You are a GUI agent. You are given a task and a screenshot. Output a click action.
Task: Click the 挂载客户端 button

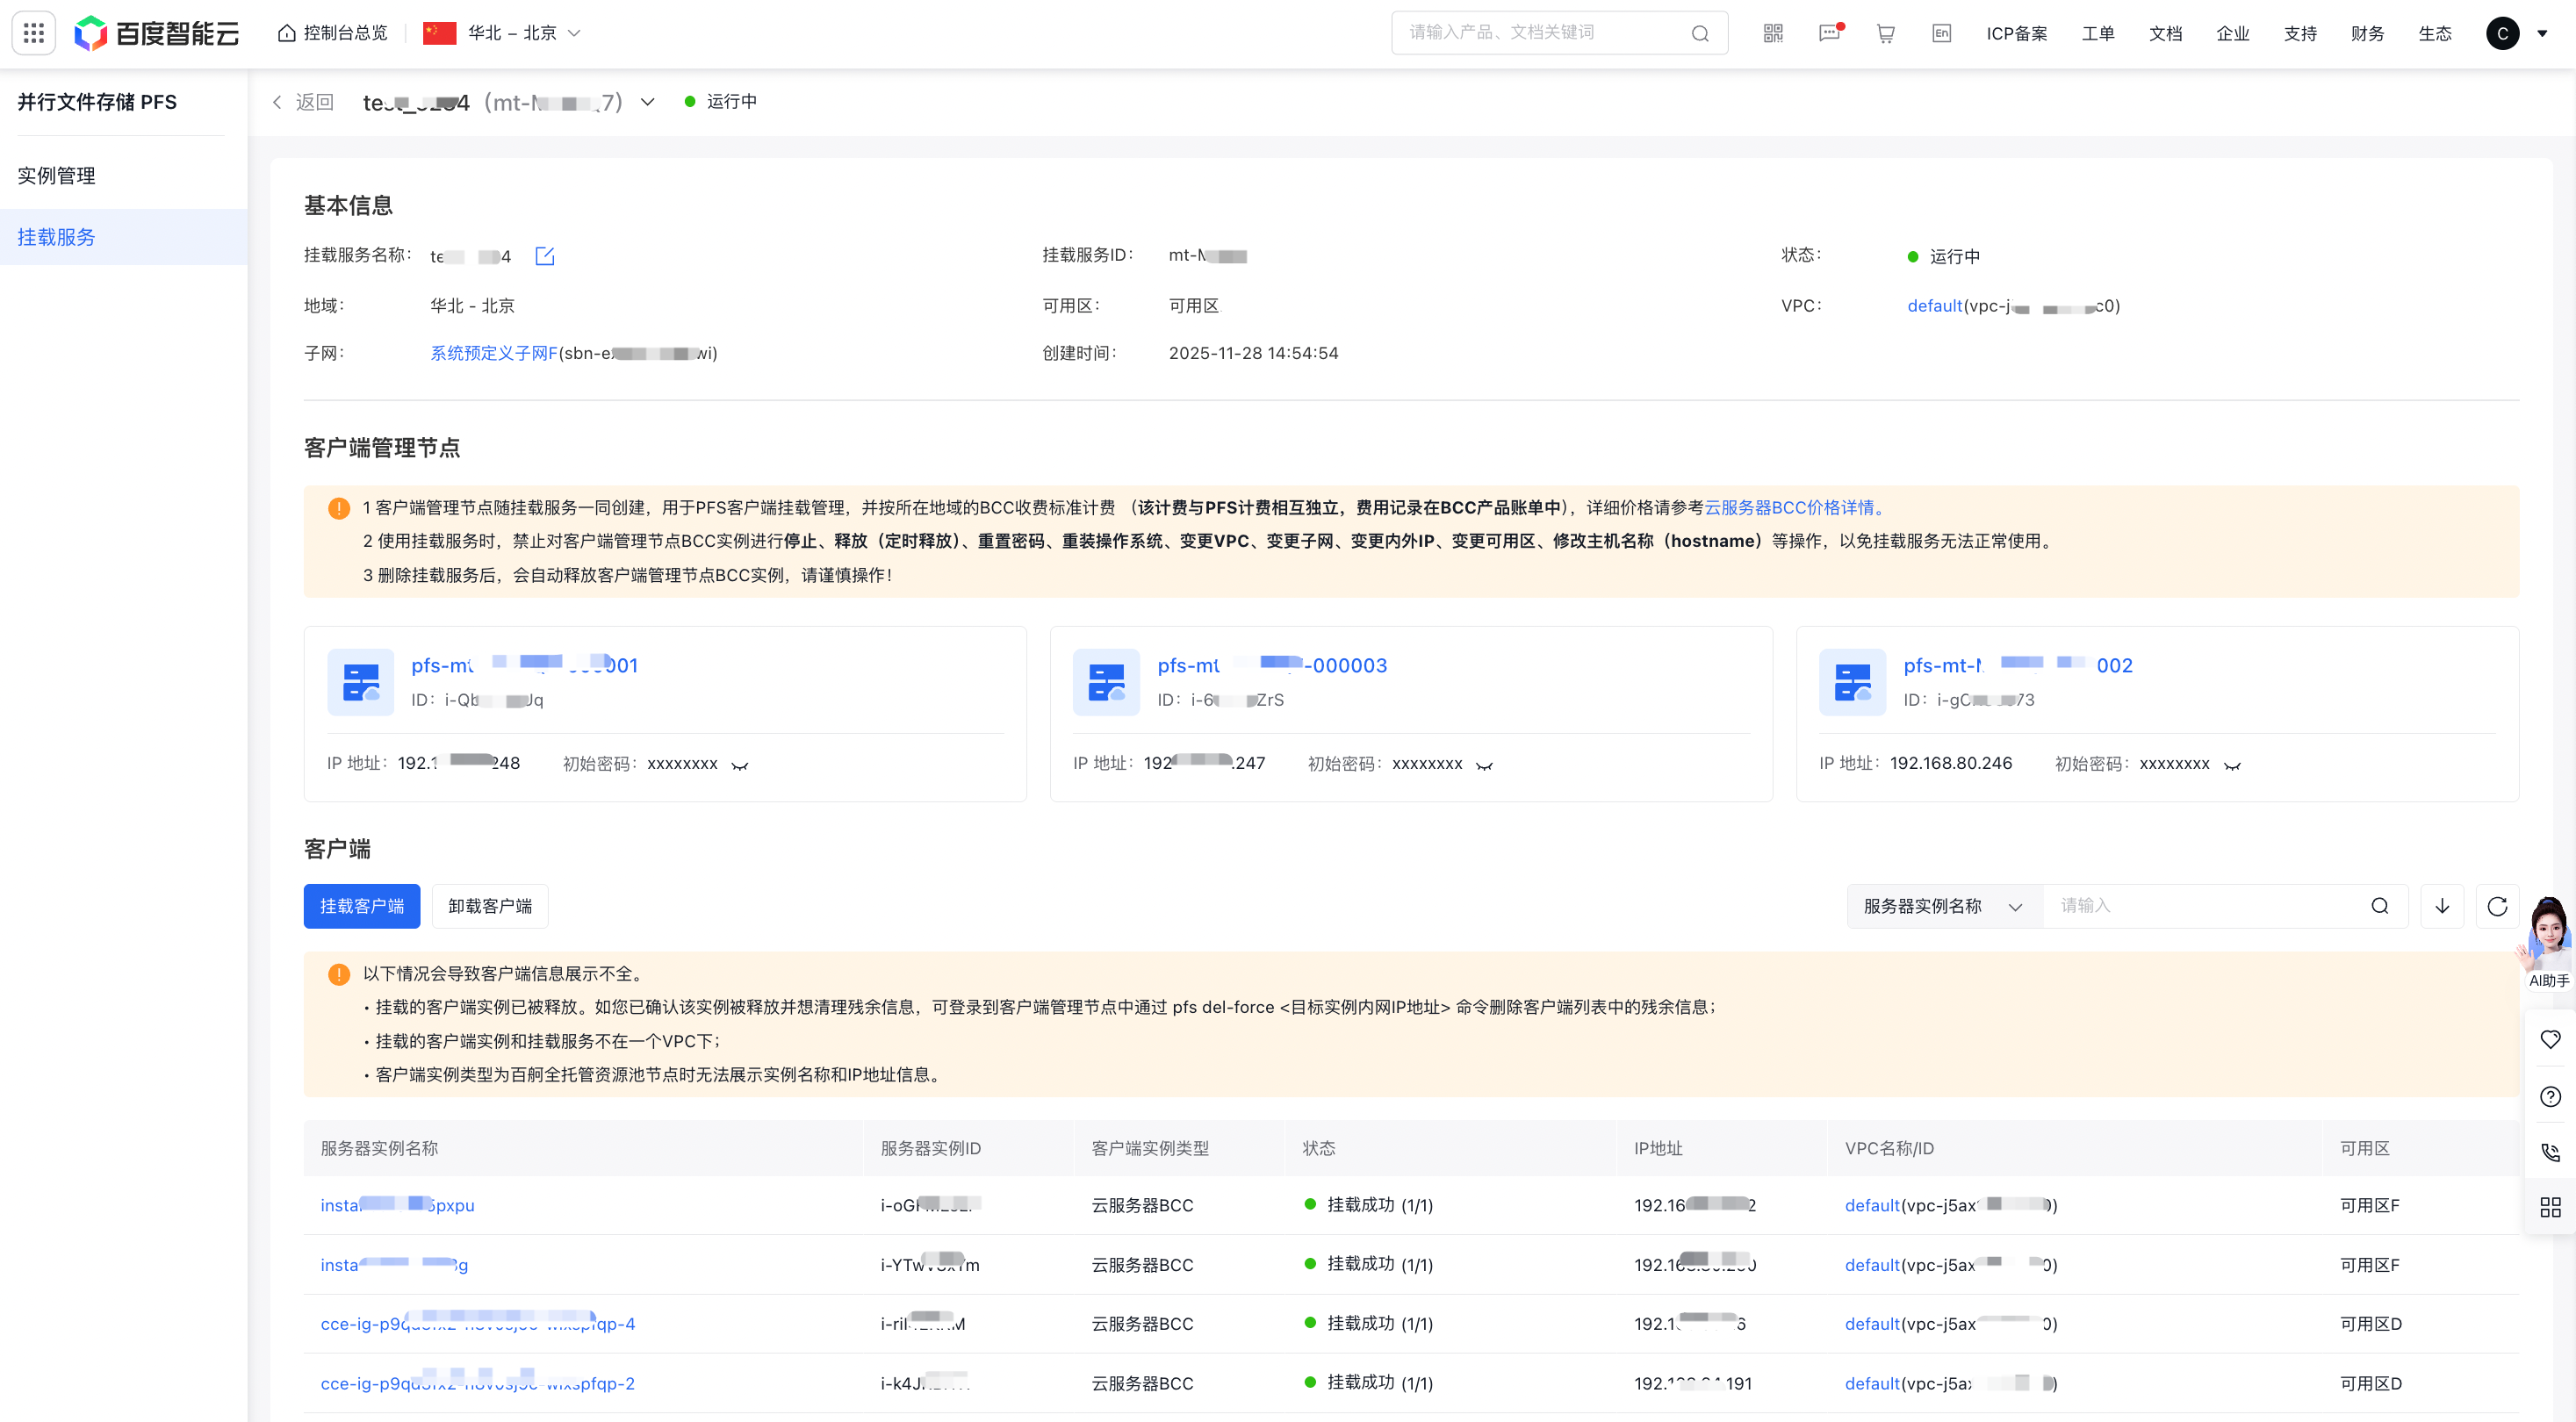[x=361, y=906]
